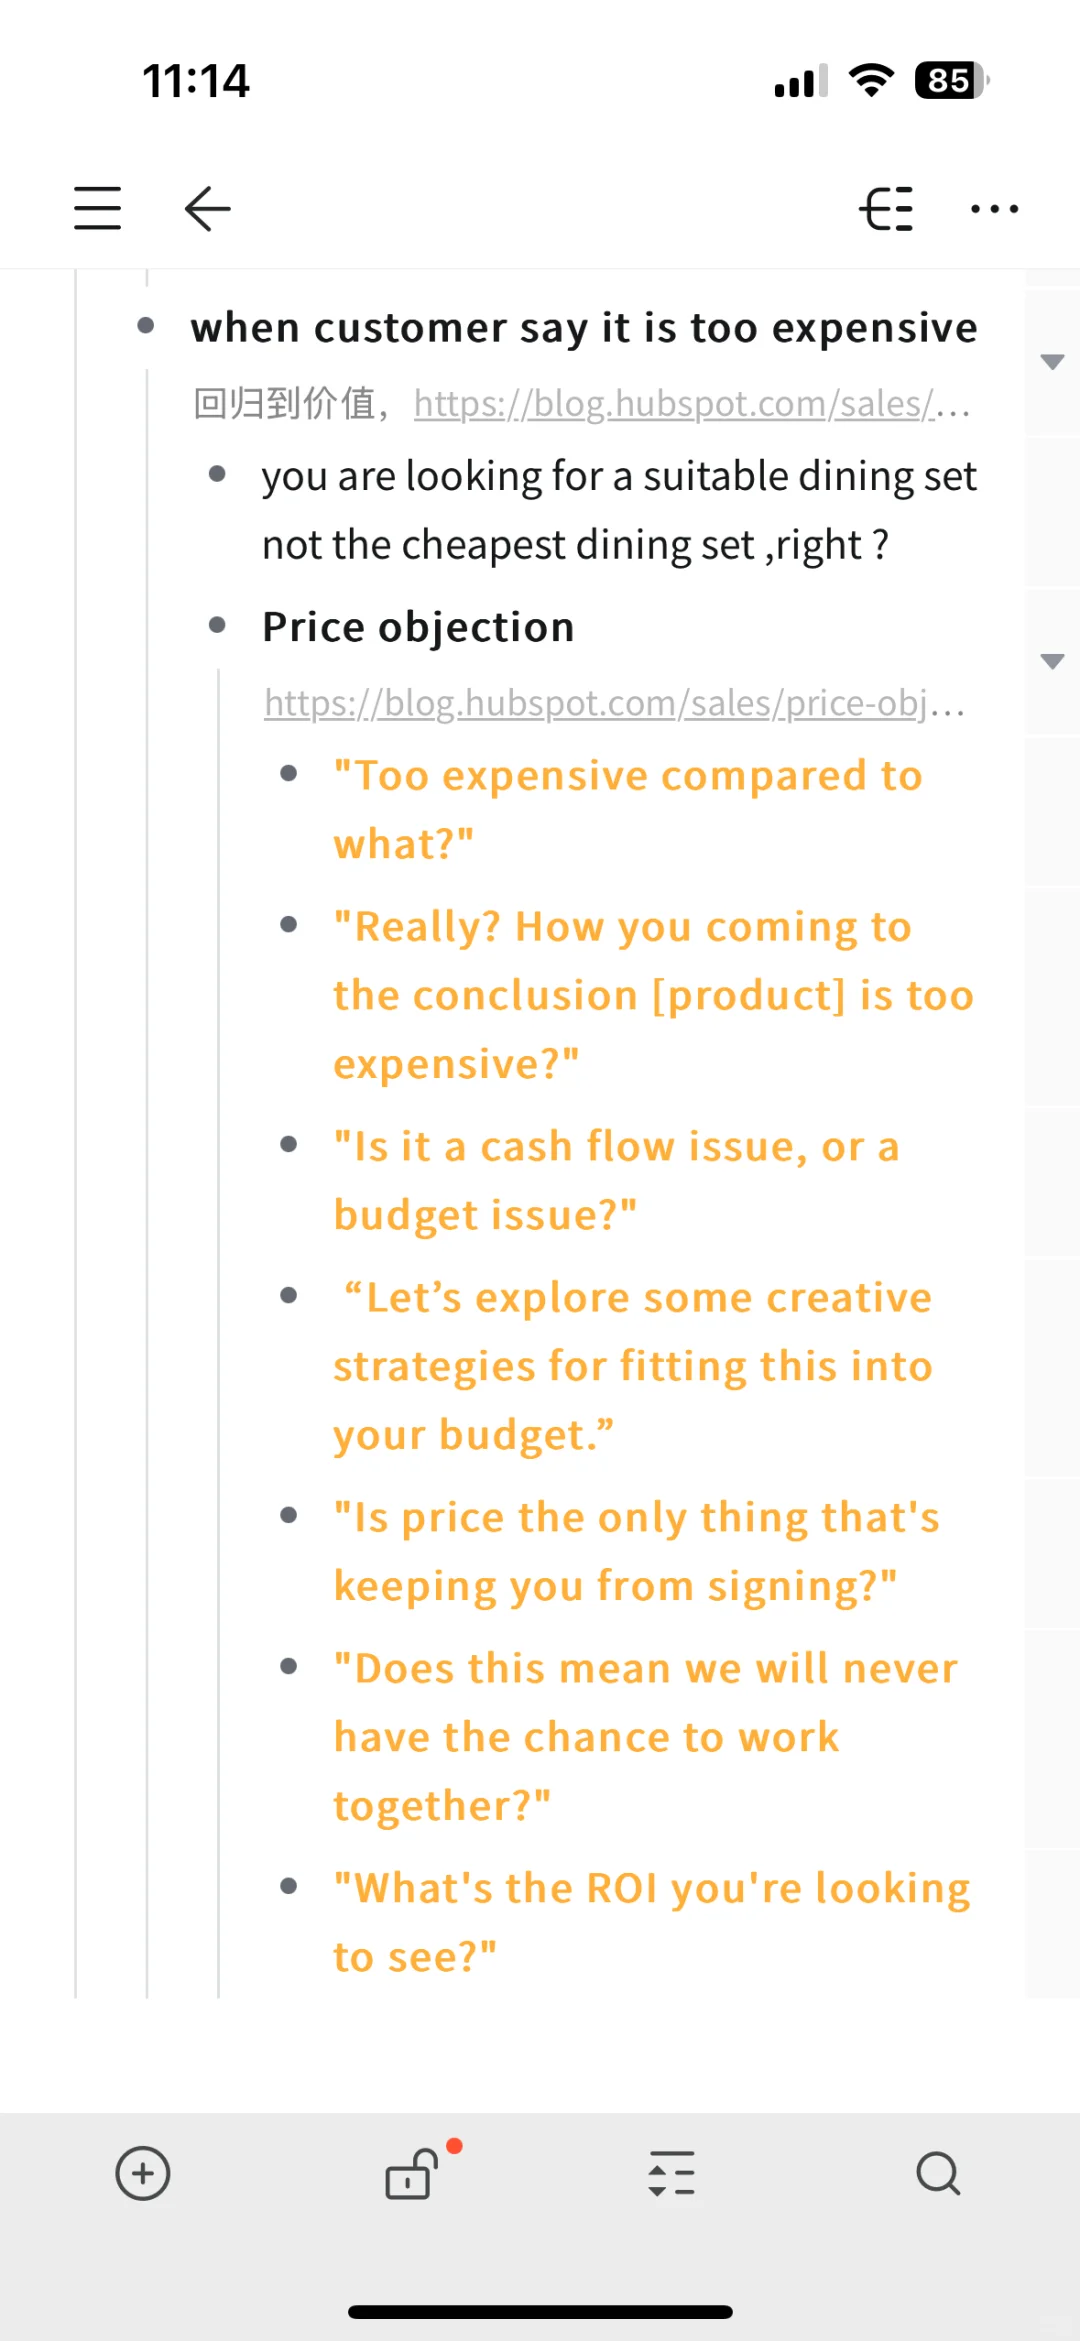Tap the back arrow

click(x=207, y=208)
